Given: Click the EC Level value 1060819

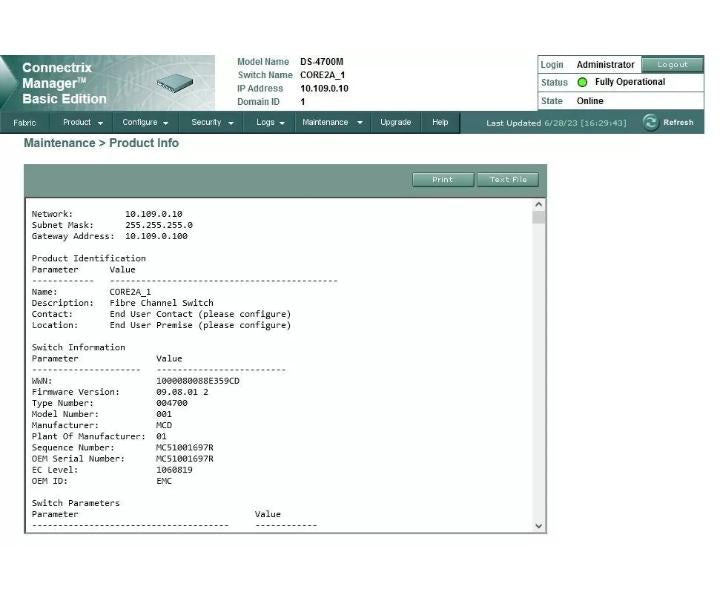Looking at the screenshot, I should (174, 470).
